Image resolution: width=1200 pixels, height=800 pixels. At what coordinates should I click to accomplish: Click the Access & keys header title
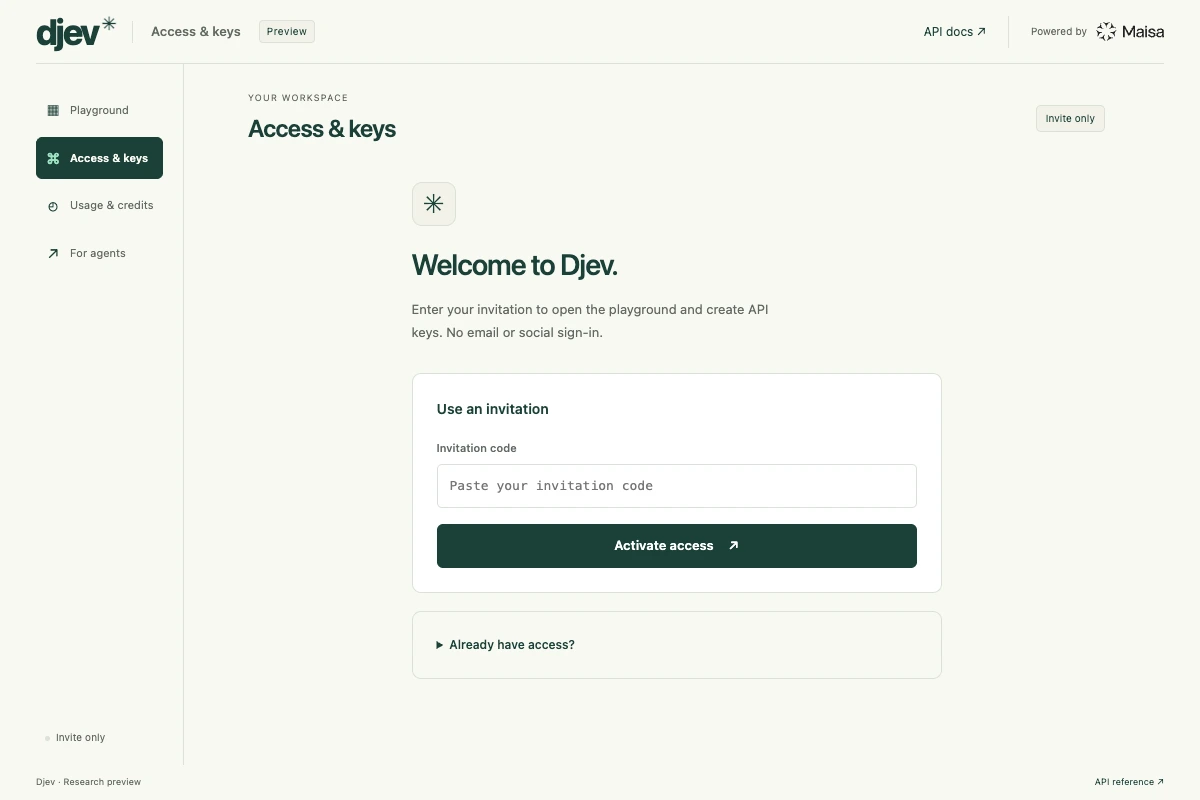point(196,32)
